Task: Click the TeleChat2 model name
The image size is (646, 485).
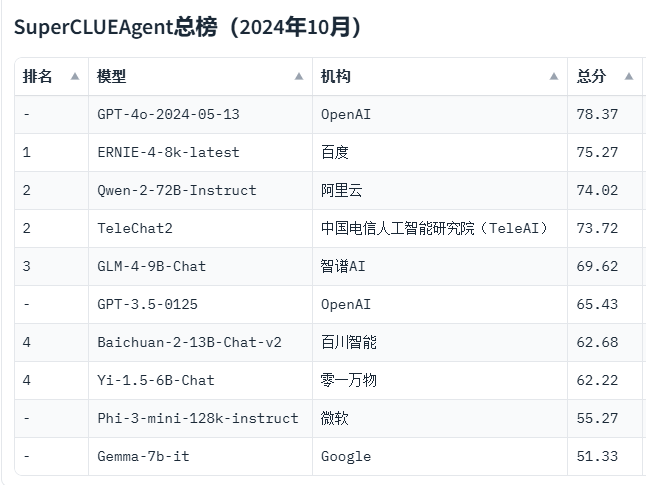Action: (x=135, y=228)
